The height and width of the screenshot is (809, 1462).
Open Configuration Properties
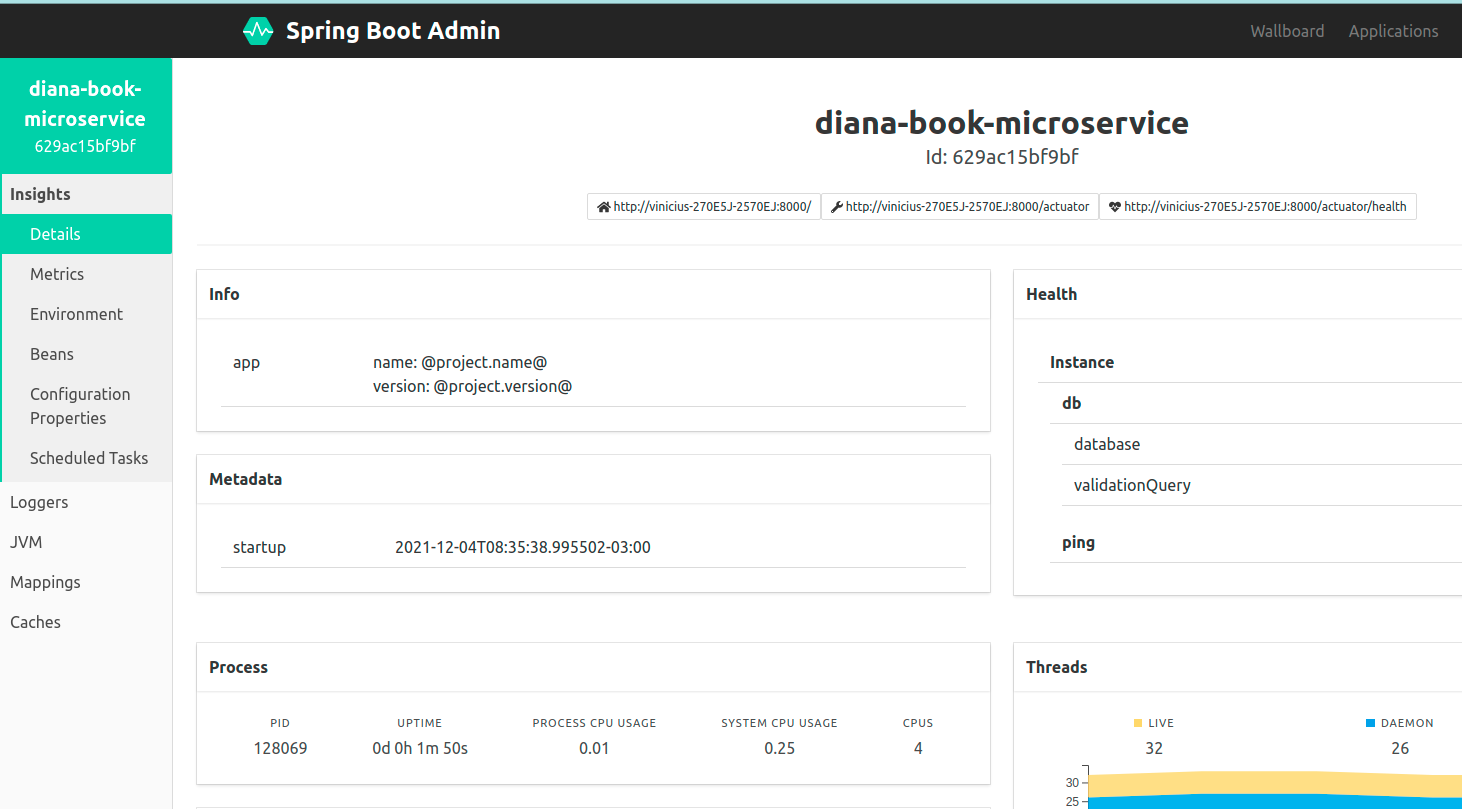pos(86,406)
